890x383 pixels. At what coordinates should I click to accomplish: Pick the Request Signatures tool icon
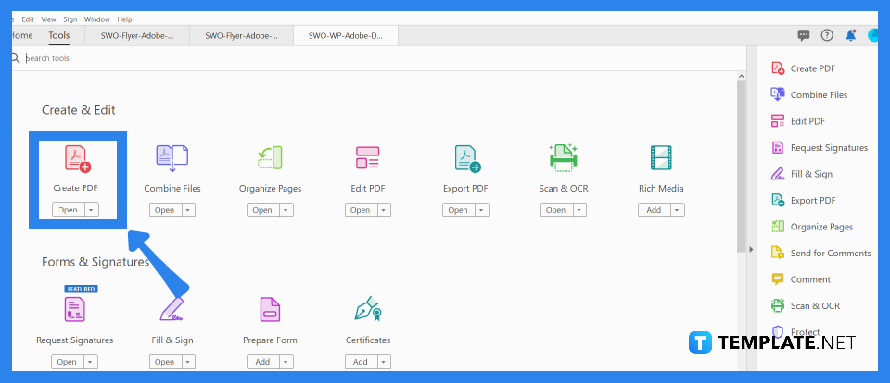click(74, 309)
